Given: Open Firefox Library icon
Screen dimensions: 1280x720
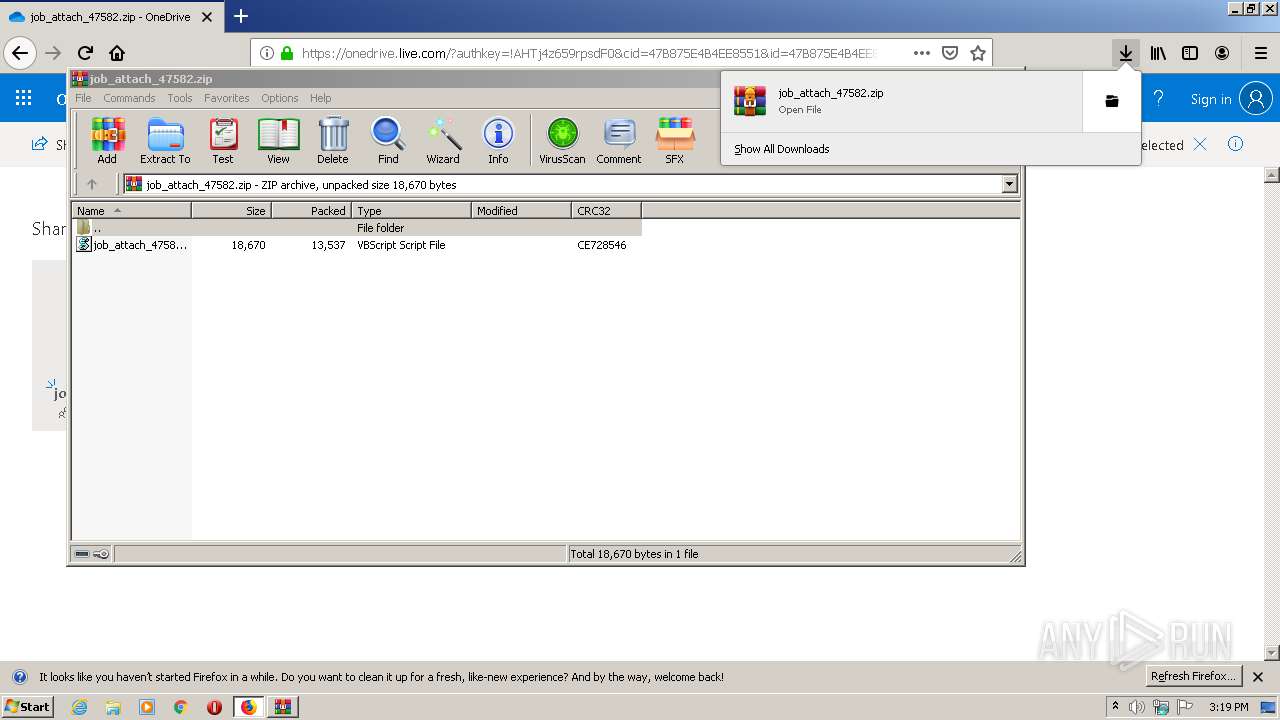Looking at the screenshot, I should [1158, 53].
